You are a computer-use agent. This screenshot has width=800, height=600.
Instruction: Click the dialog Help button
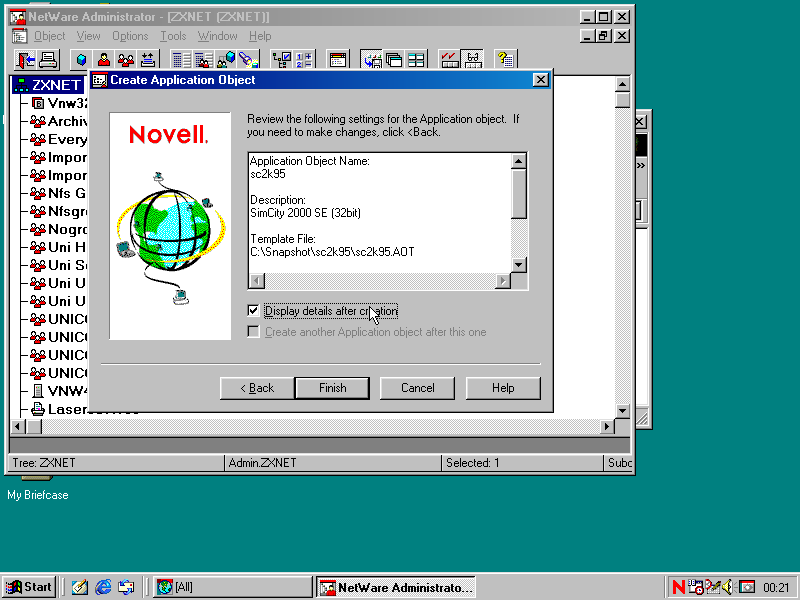pyautogui.click(x=503, y=388)
